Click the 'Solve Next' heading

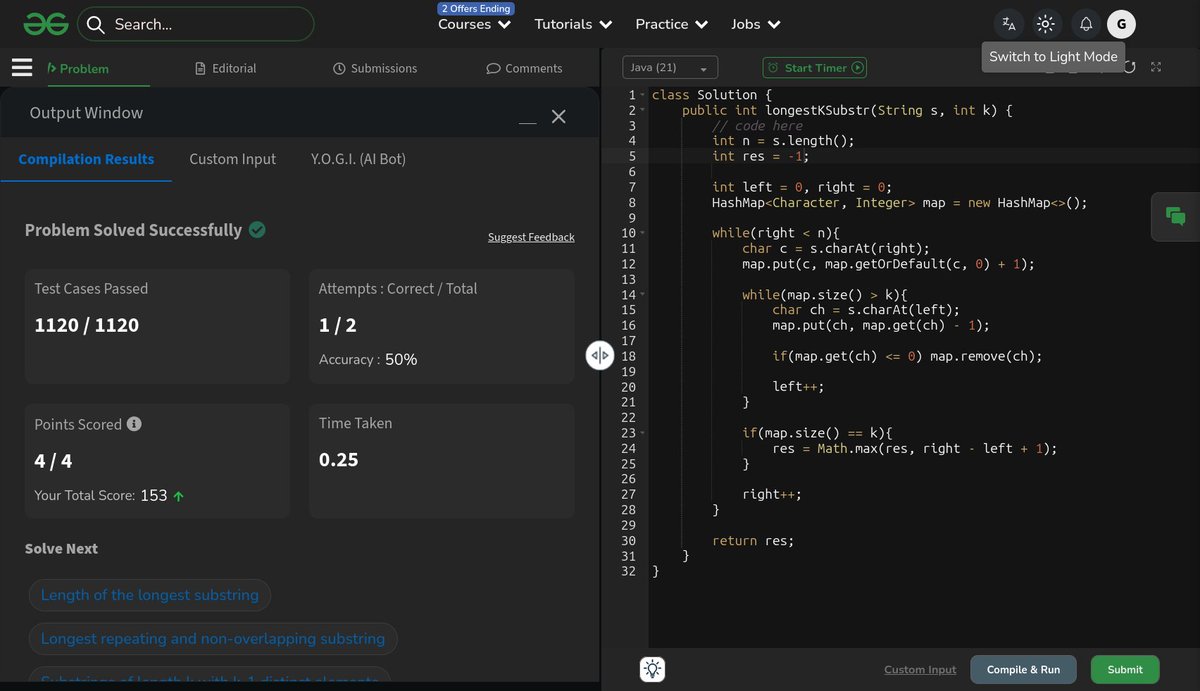61,549
